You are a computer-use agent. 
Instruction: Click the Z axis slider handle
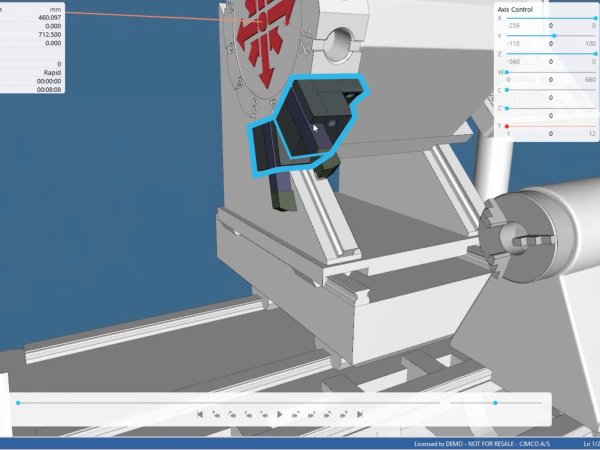tap(595, 54)
